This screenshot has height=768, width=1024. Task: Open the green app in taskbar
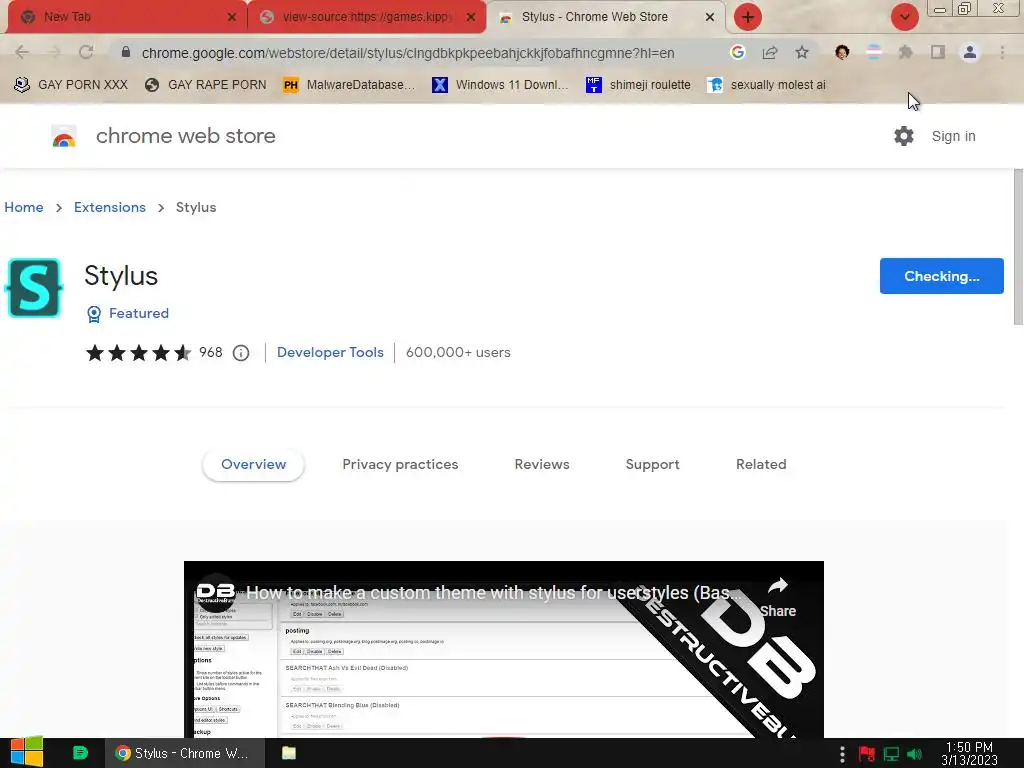click(80, 753)
